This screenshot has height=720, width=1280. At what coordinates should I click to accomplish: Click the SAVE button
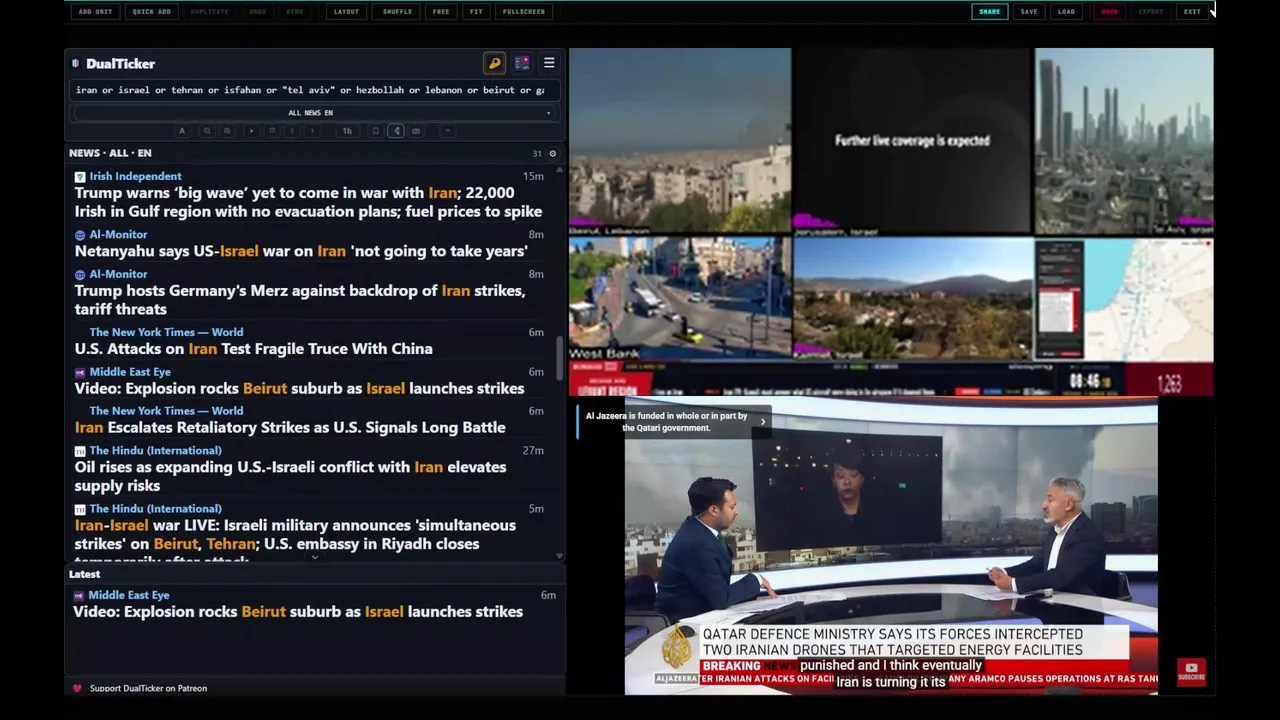click(x=1029, y=12)
